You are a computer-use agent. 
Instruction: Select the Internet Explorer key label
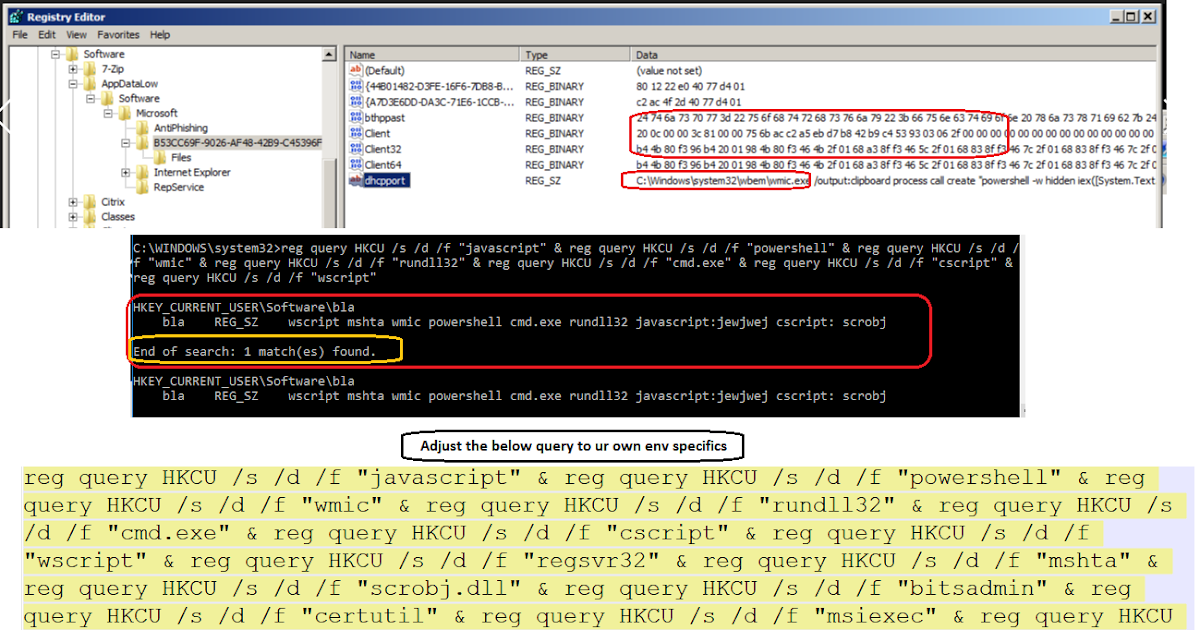pos(192,172)
